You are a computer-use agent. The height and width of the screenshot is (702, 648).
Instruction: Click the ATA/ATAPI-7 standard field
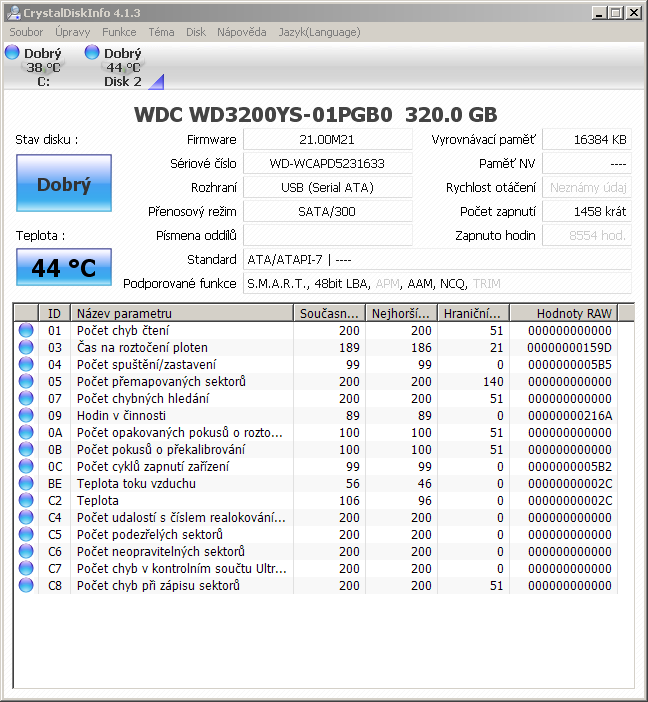pos(437,260)
